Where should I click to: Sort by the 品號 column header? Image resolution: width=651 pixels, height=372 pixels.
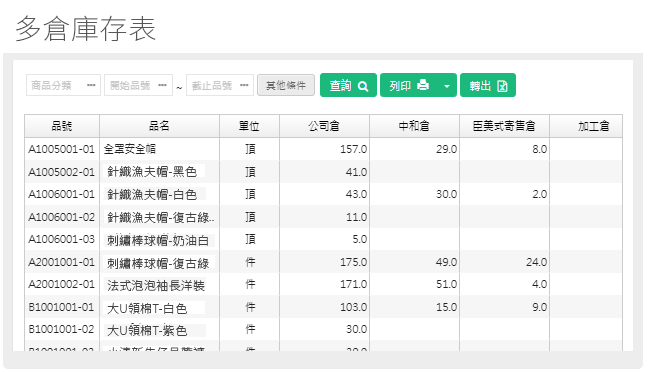pyautogui.click(x=62, y=126)
